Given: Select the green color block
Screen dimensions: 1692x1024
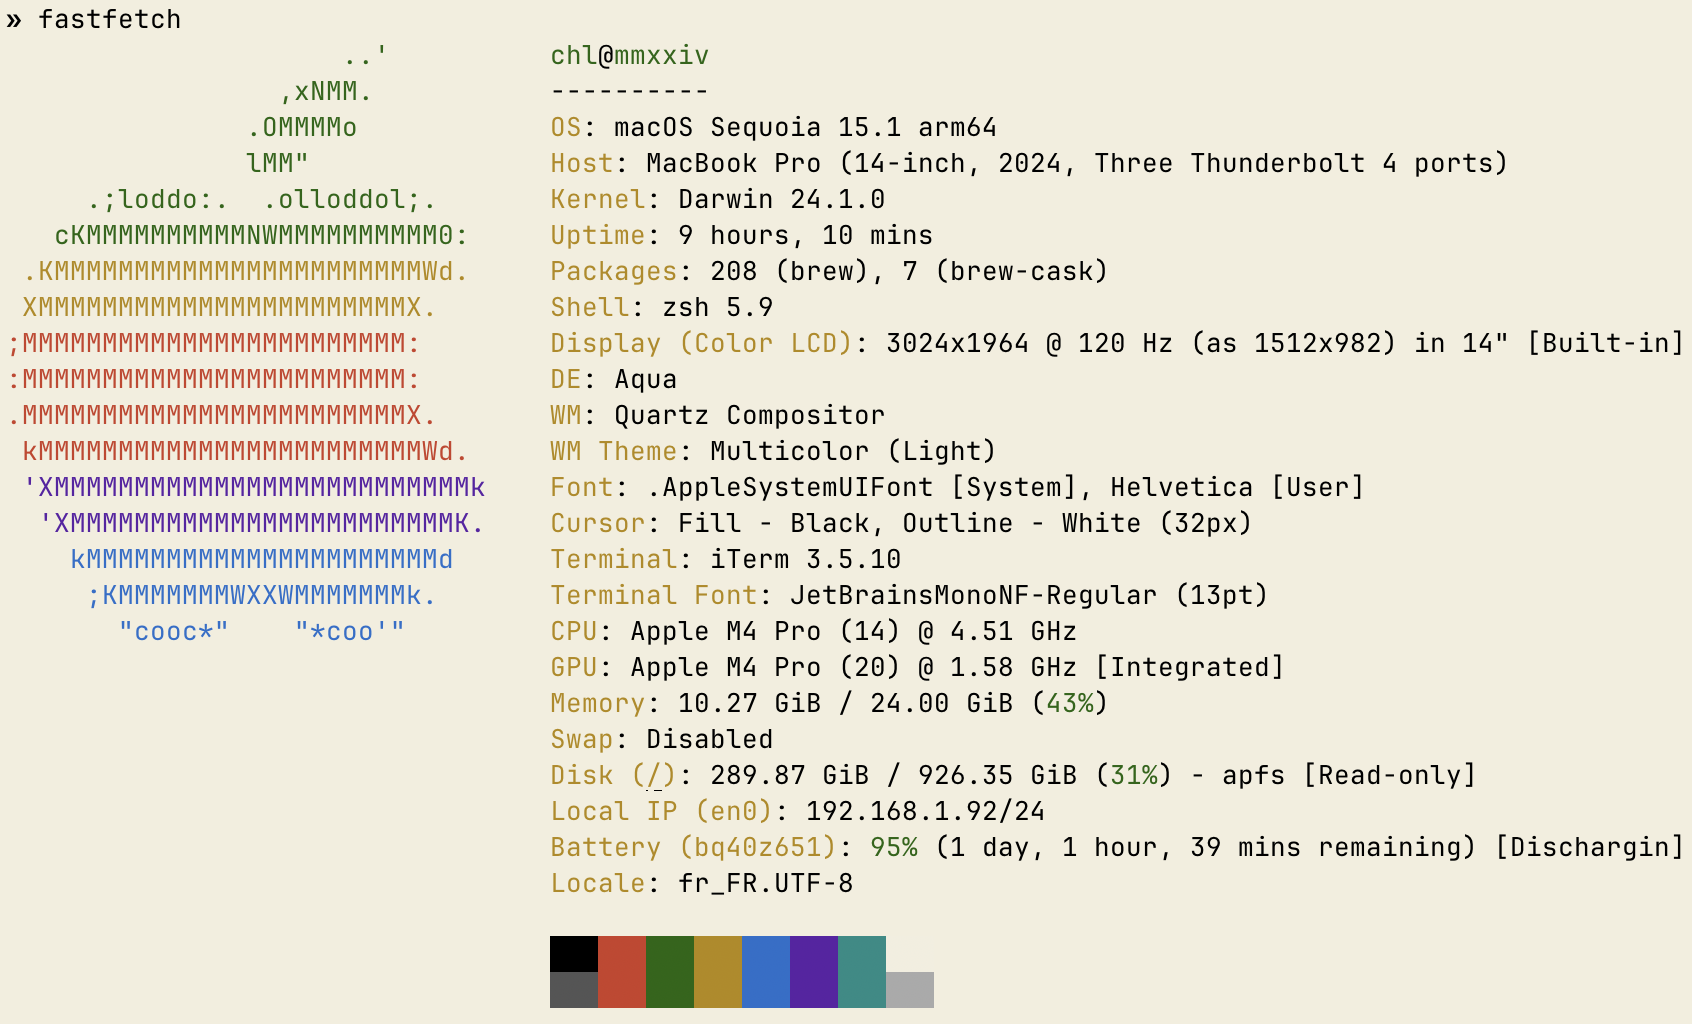Looking at the screenshot, I should (669, 971).
